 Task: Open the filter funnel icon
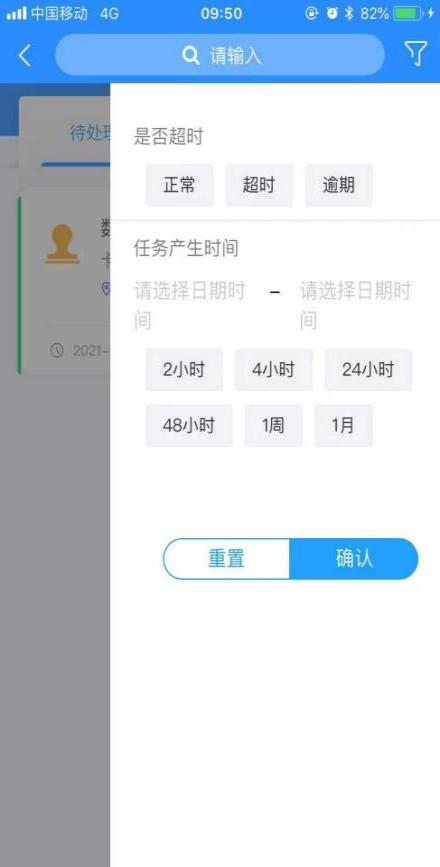point(416,54)
